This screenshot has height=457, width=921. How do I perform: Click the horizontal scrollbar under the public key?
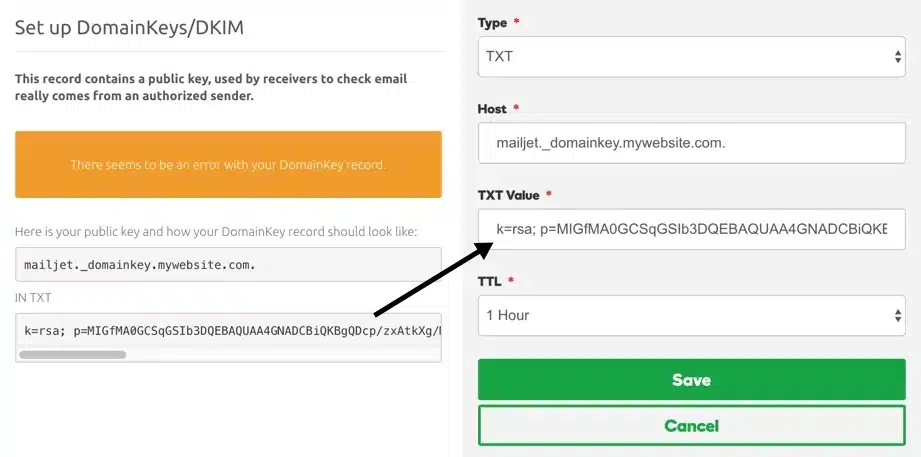[73, 354]
